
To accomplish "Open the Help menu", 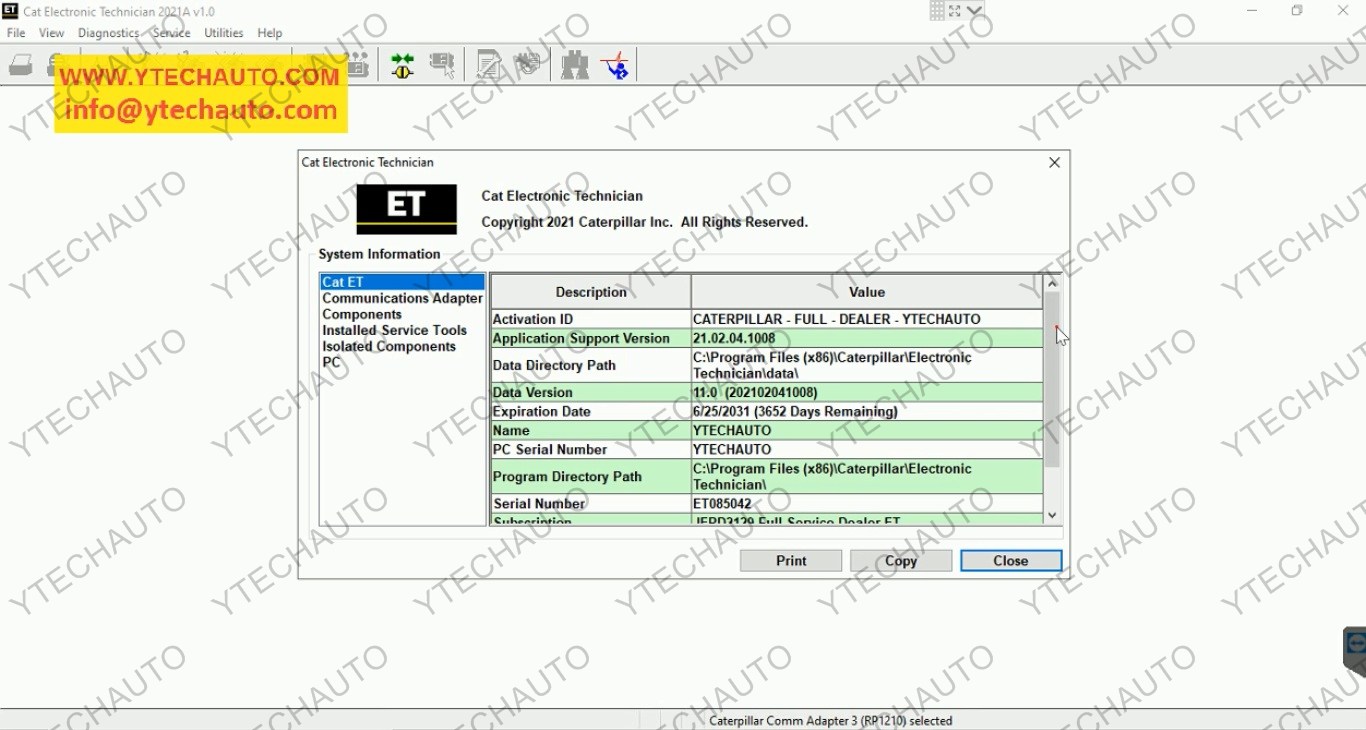I will pos(269,33).
